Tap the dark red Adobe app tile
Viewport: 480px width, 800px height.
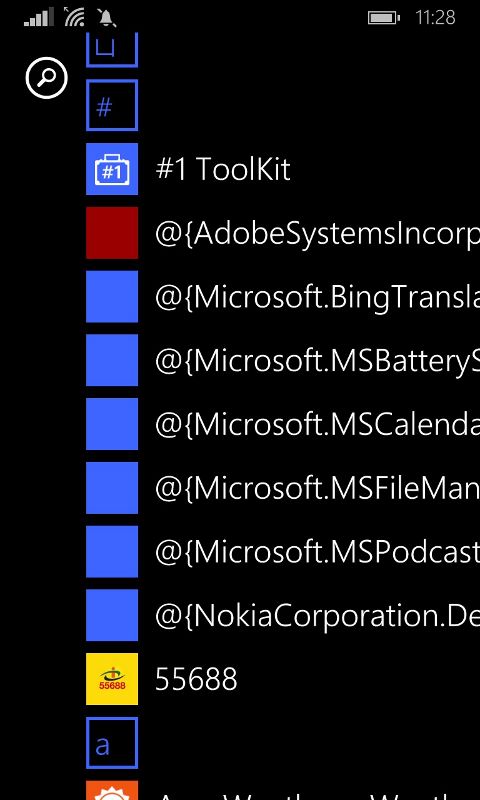112,233
